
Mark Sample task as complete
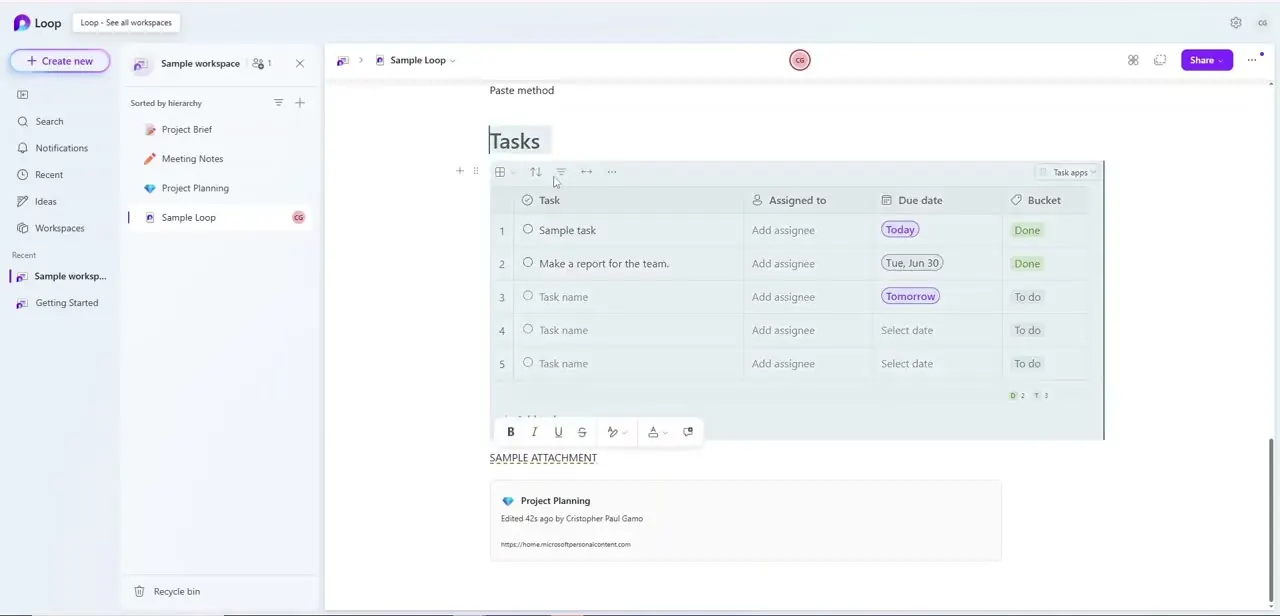tap(528, 230)
